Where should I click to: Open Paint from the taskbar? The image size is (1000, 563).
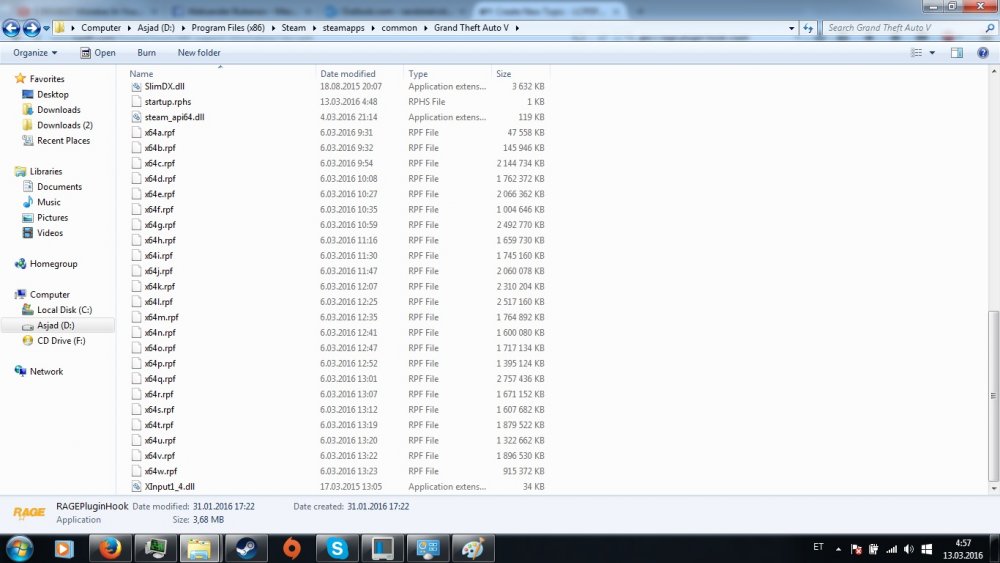(x=473, y=548)
